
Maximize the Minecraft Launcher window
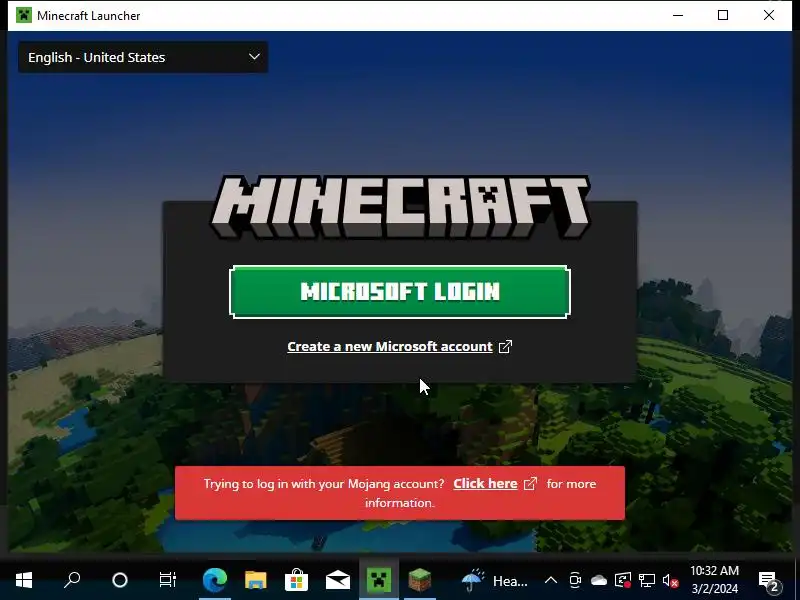(723, 15)
